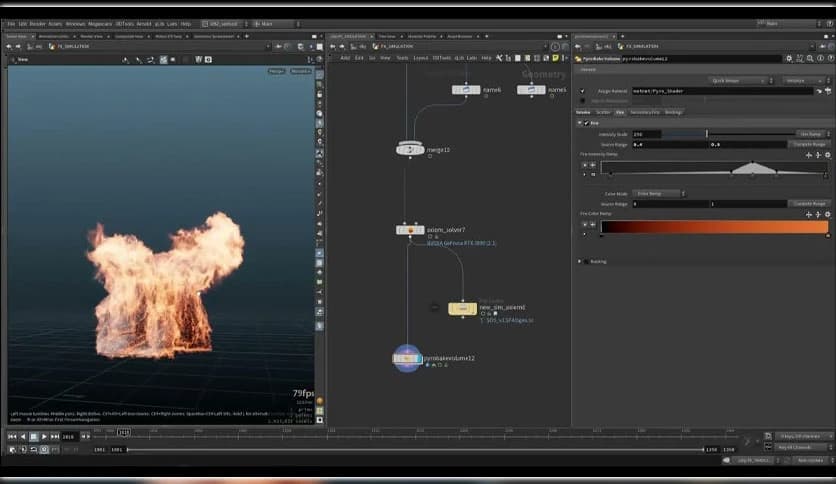Screen dimensions: 836x484
Task: Switch to the Scatter tab
Action: pyautogui.click(x=605, y=112)
